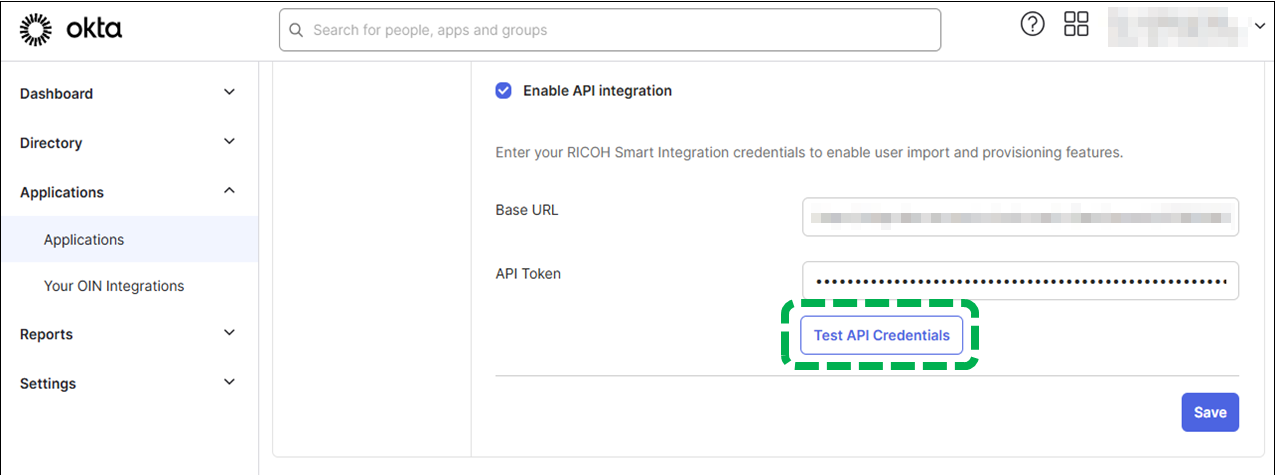Image resolution: width=1275 pixels, height=475 pixels.
Task: Open the help question mark icon
Action: pyautogui.click(x=1032, y=25)
